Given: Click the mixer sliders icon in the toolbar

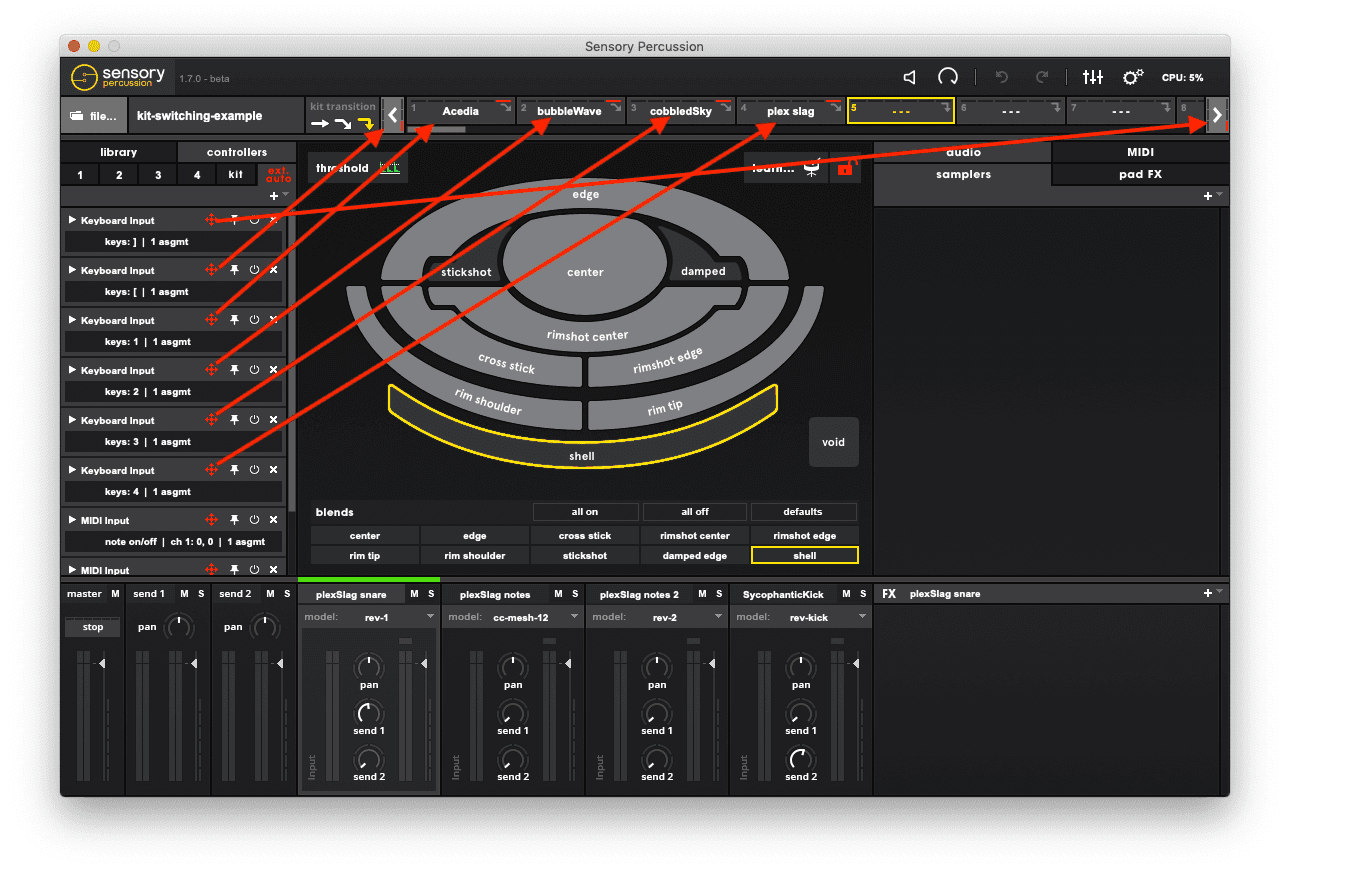Looking at the screenshot, I should point(1093,77).
